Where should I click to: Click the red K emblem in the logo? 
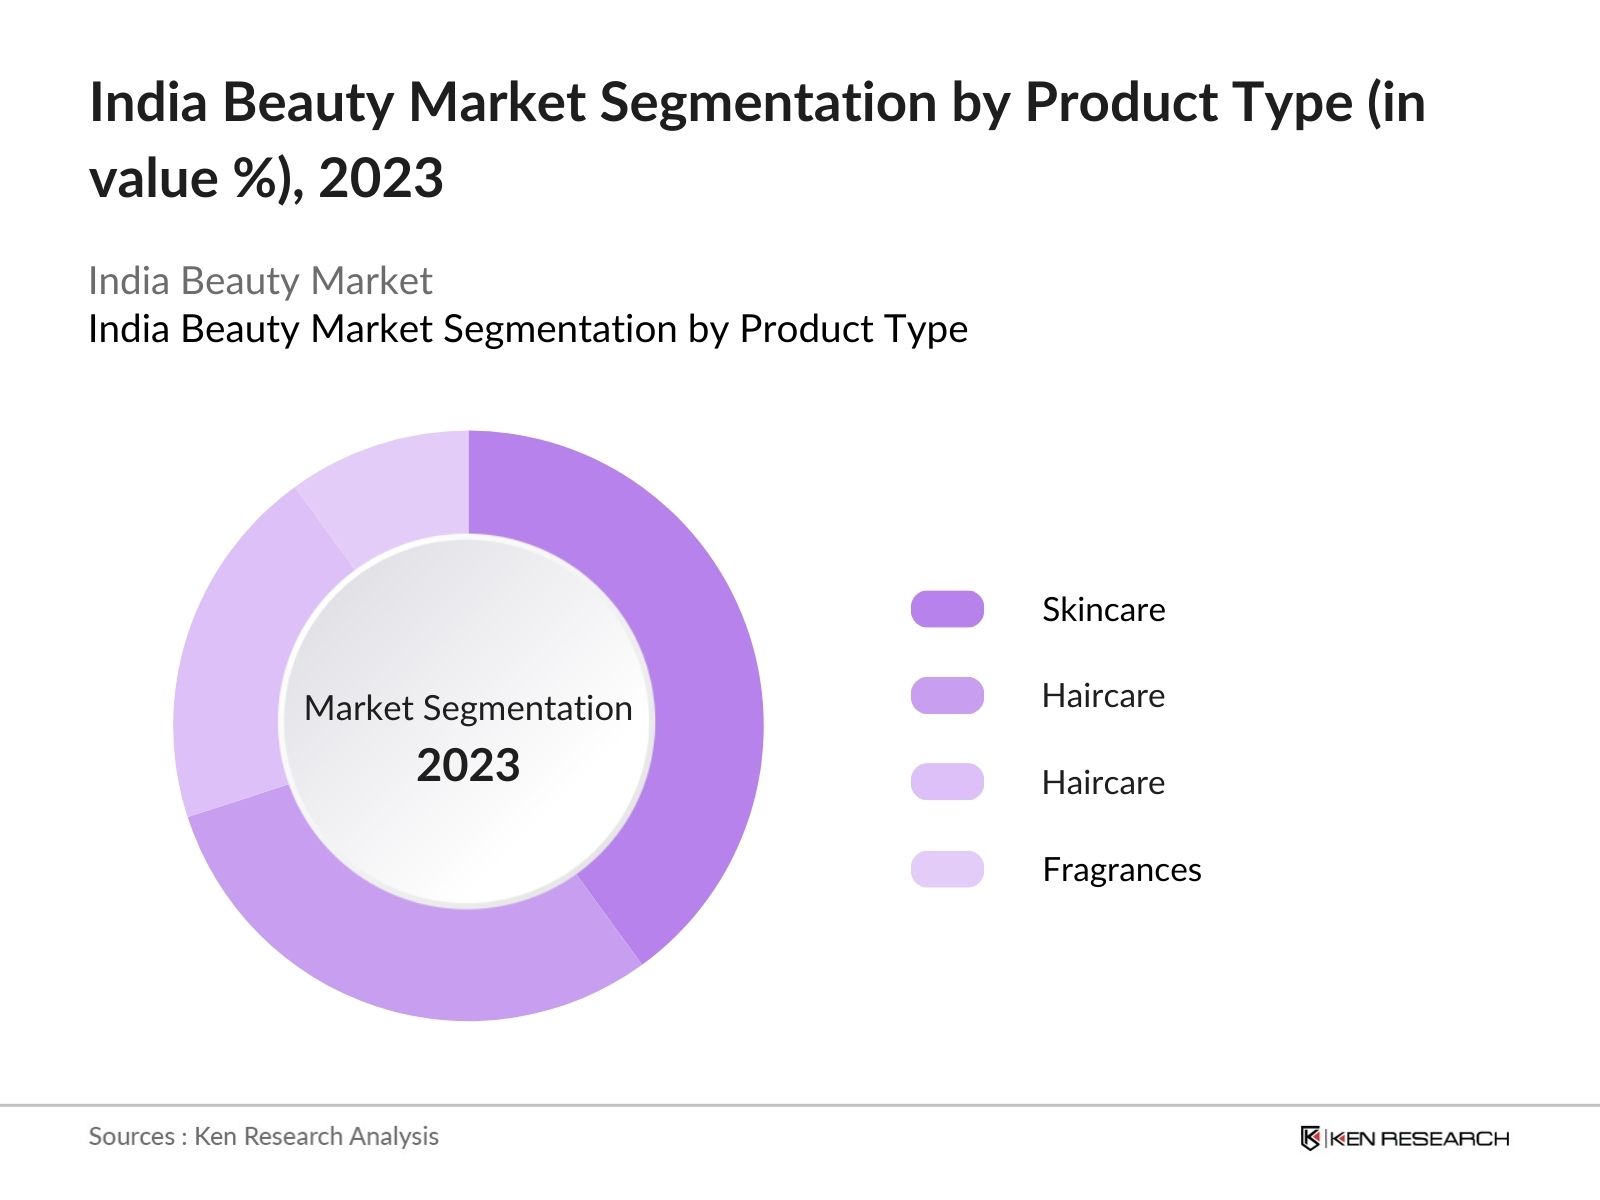1310,1137
